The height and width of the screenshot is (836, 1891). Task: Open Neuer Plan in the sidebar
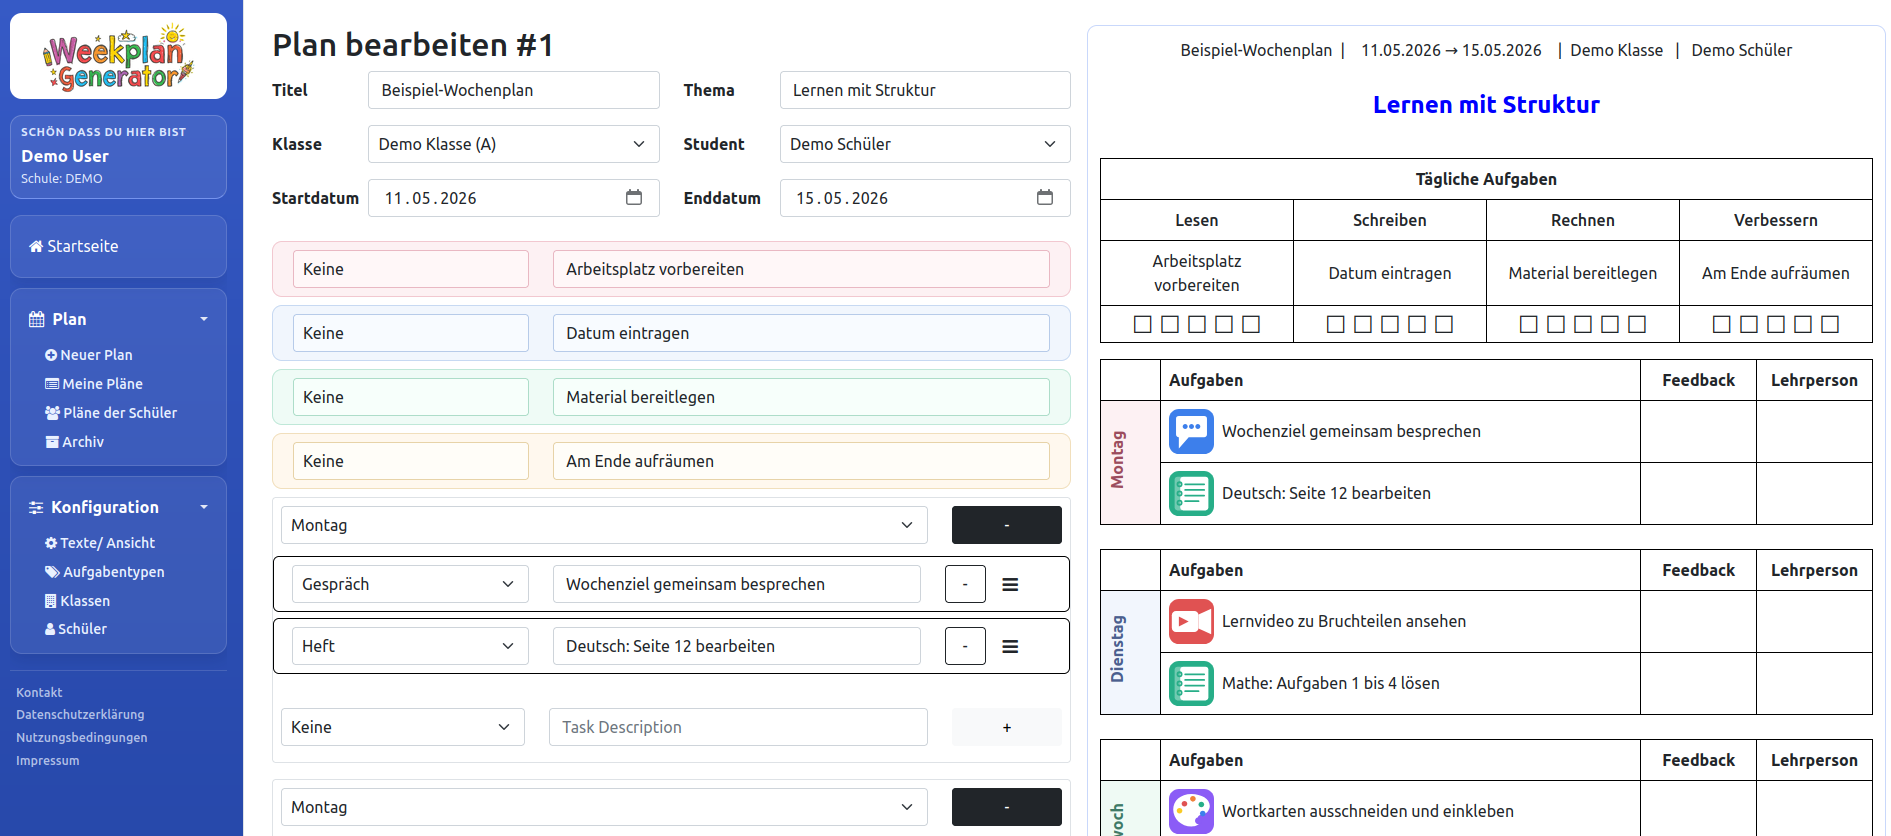point(88,355)
